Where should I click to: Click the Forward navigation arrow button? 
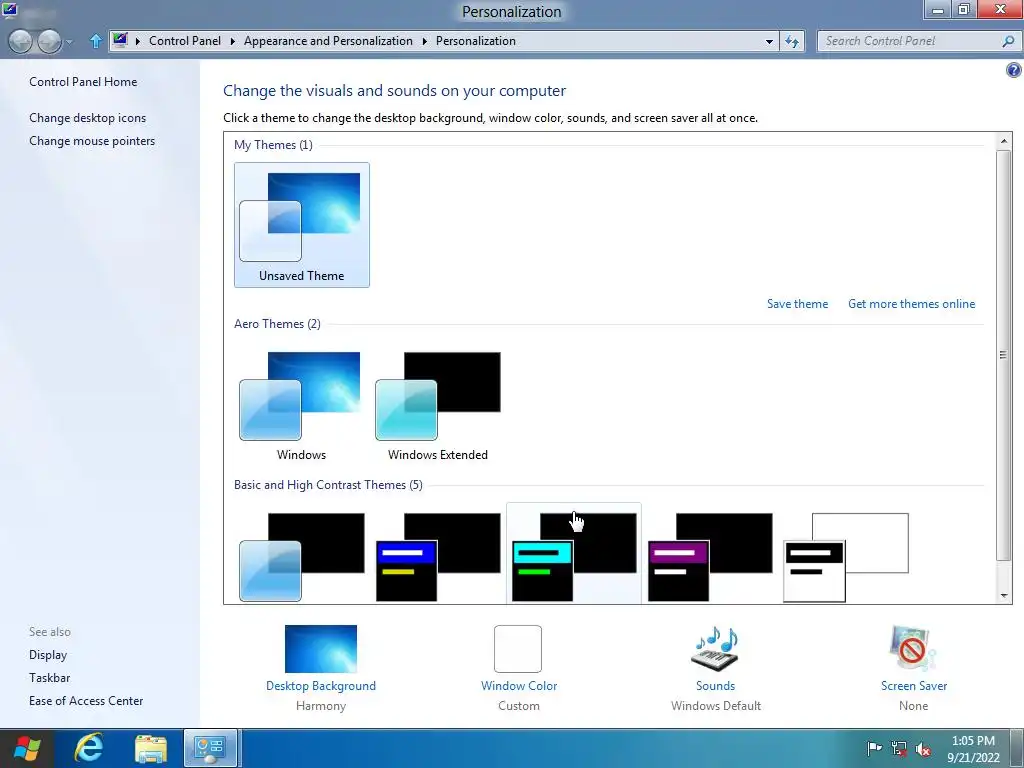(50, 41)
